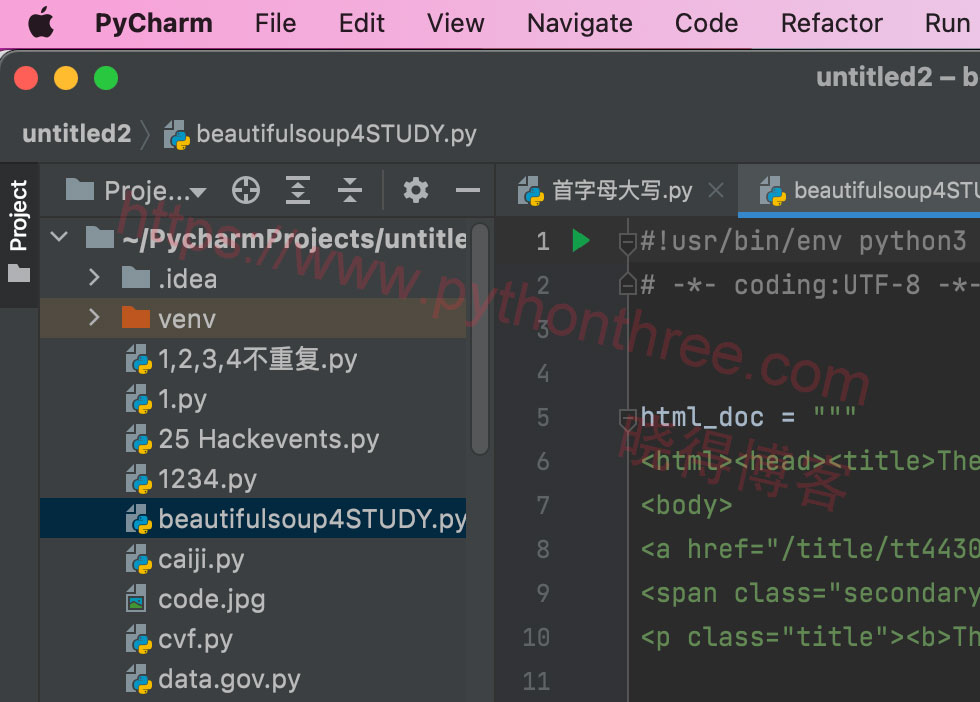This screenshot has width=980, height=702.
Task: Switch to the 首字母大写.py editor tab
Action: click(x=616, y=191)
